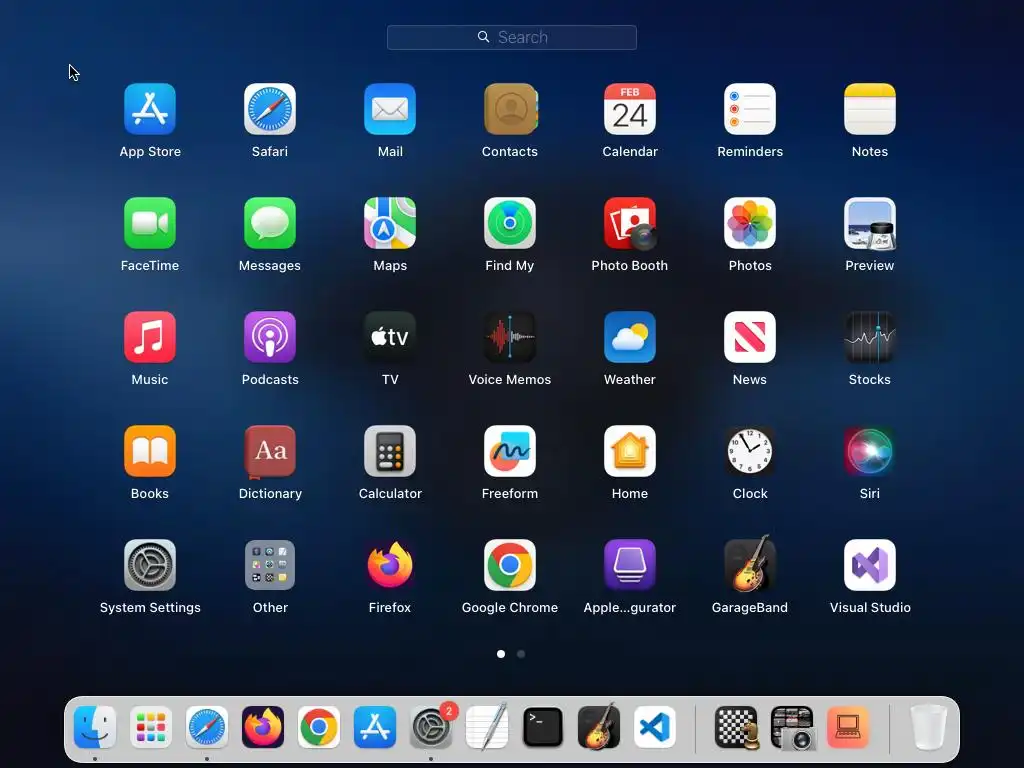This screenshot has width=1024, height=768.
Task: Launch GarageBand from the Launchpad grid
Action: click(750, 564)
